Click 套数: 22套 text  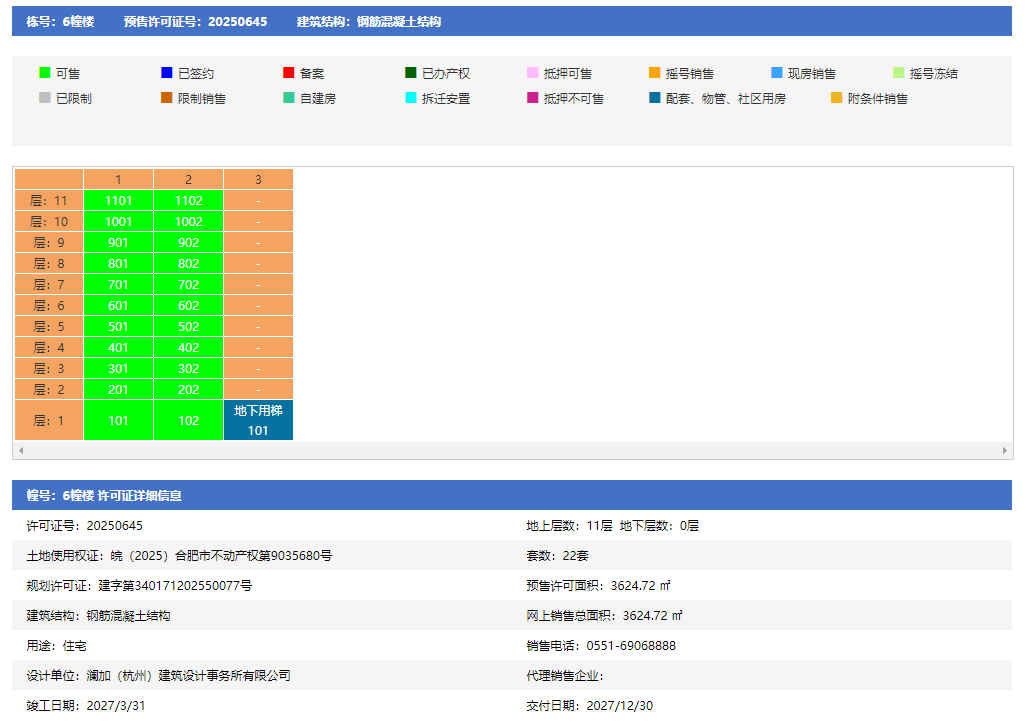click(x=557, y=556)
